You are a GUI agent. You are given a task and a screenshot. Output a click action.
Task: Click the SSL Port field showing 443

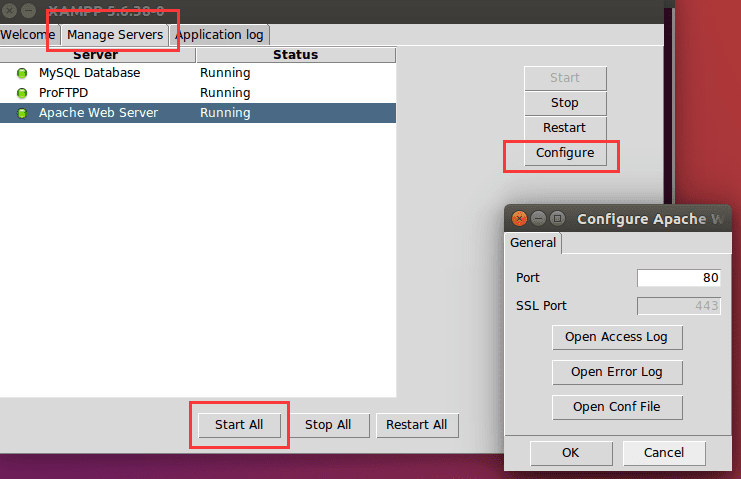(679, 306)
